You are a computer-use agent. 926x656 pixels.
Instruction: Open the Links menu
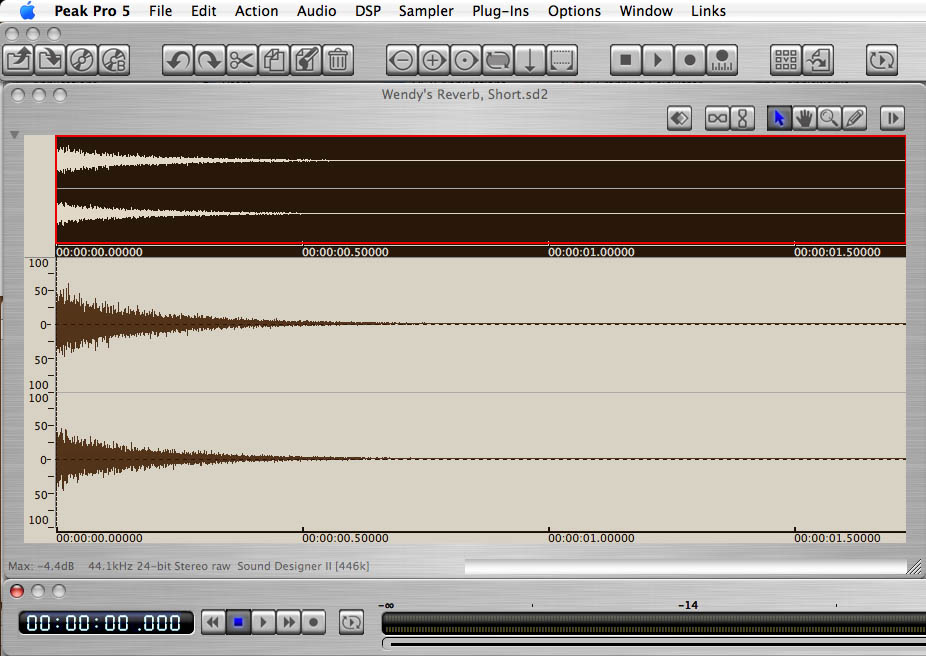pos(708,11)
